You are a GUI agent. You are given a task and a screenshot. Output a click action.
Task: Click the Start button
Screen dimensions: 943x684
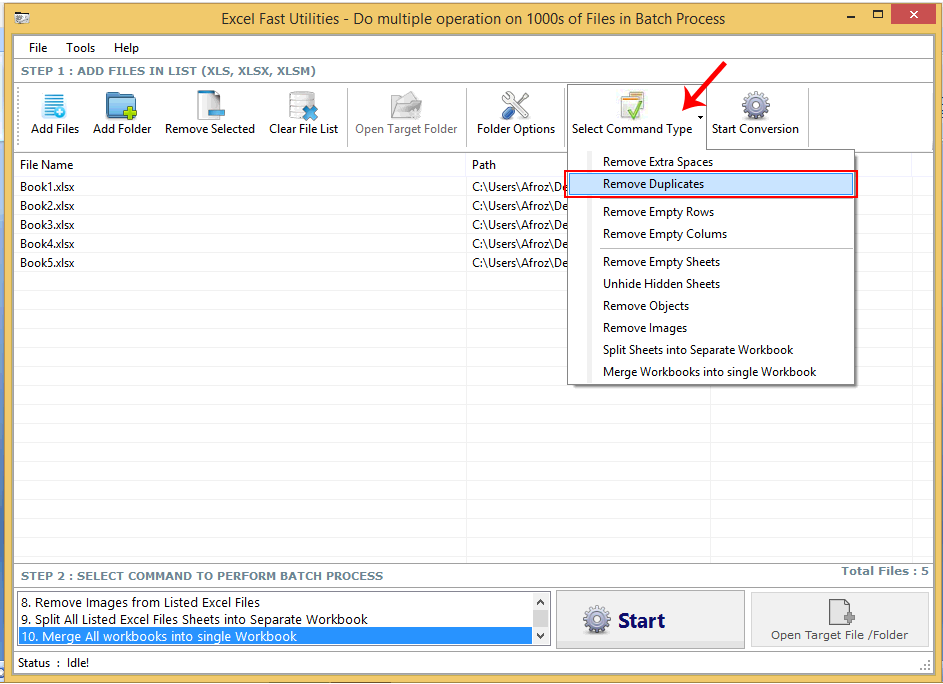[x=649, y=619]
